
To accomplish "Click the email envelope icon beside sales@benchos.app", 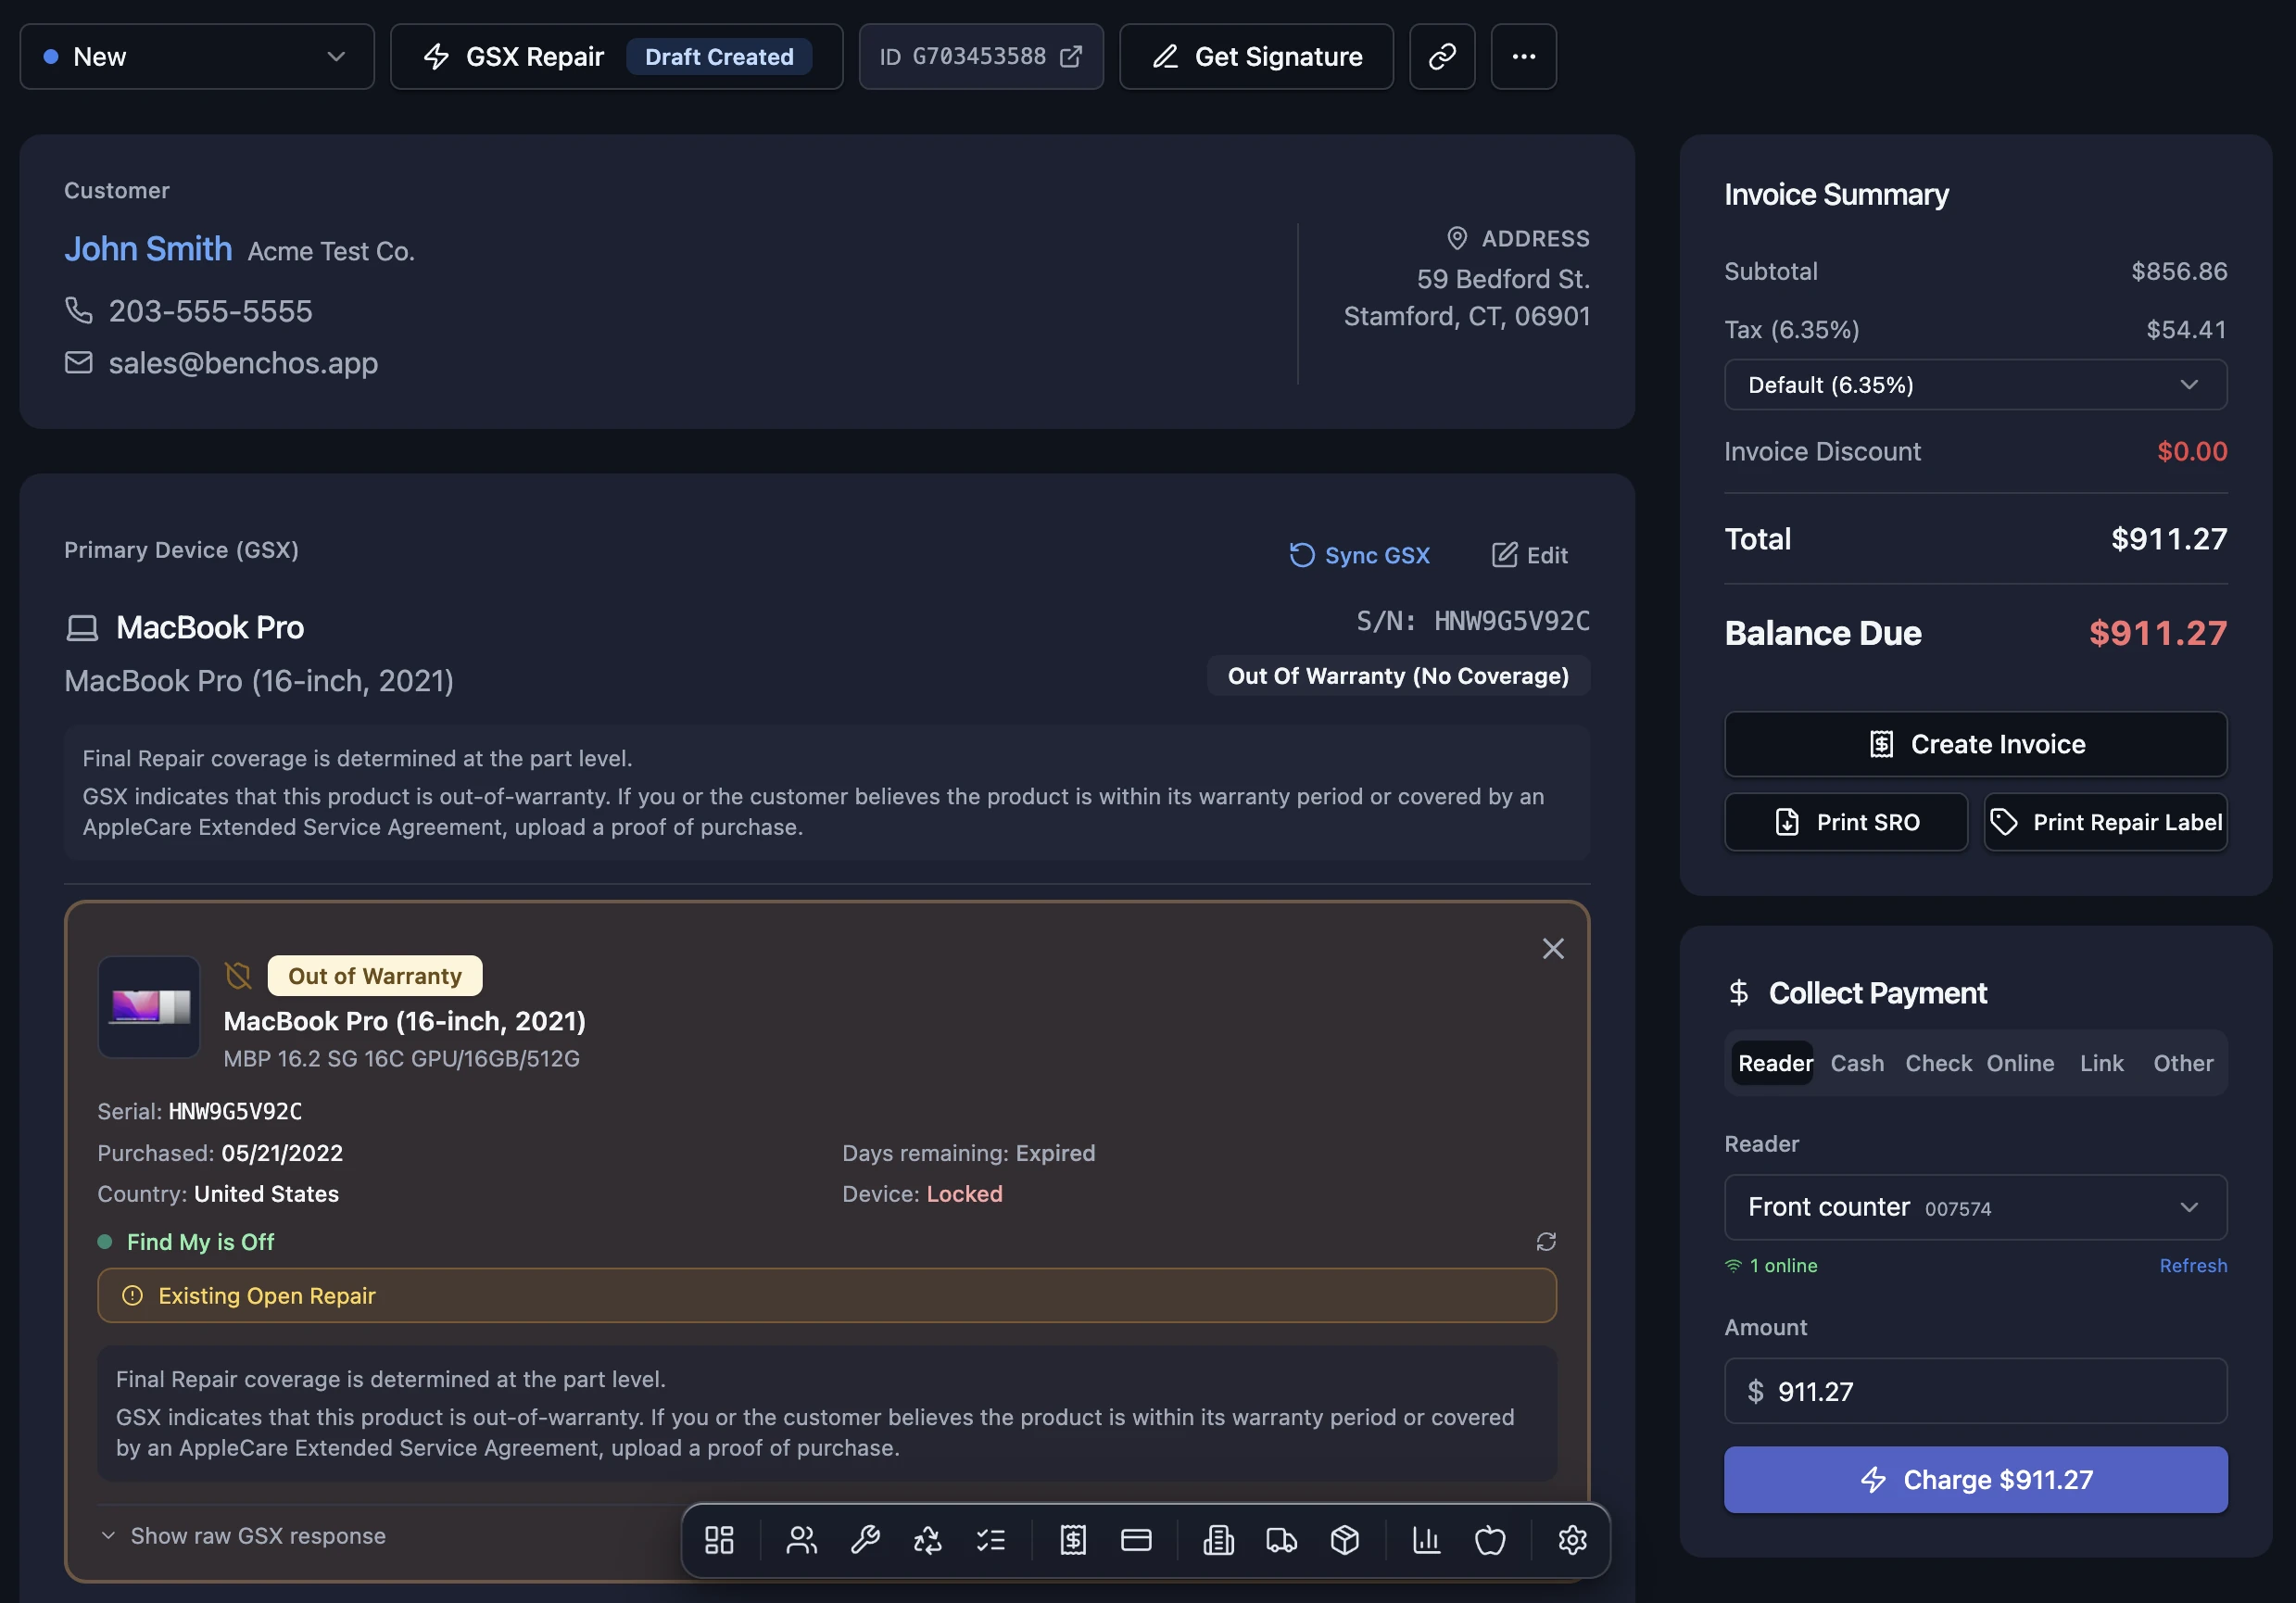I will click(x=79, y=362).
